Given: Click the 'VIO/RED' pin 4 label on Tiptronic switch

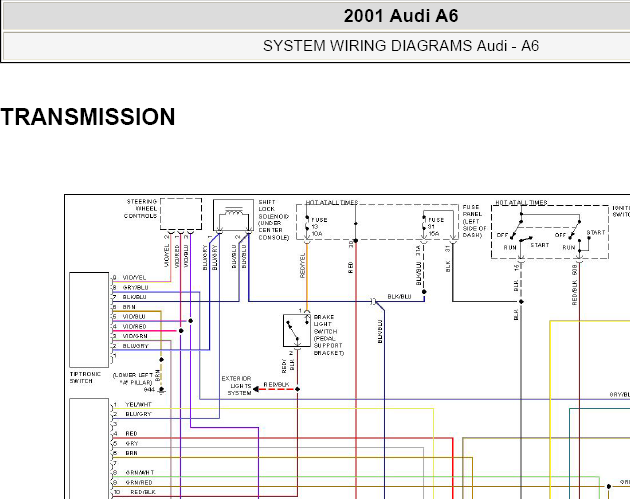Looking at the screenshot, I should pyautogui.click(x=135, y=327).
